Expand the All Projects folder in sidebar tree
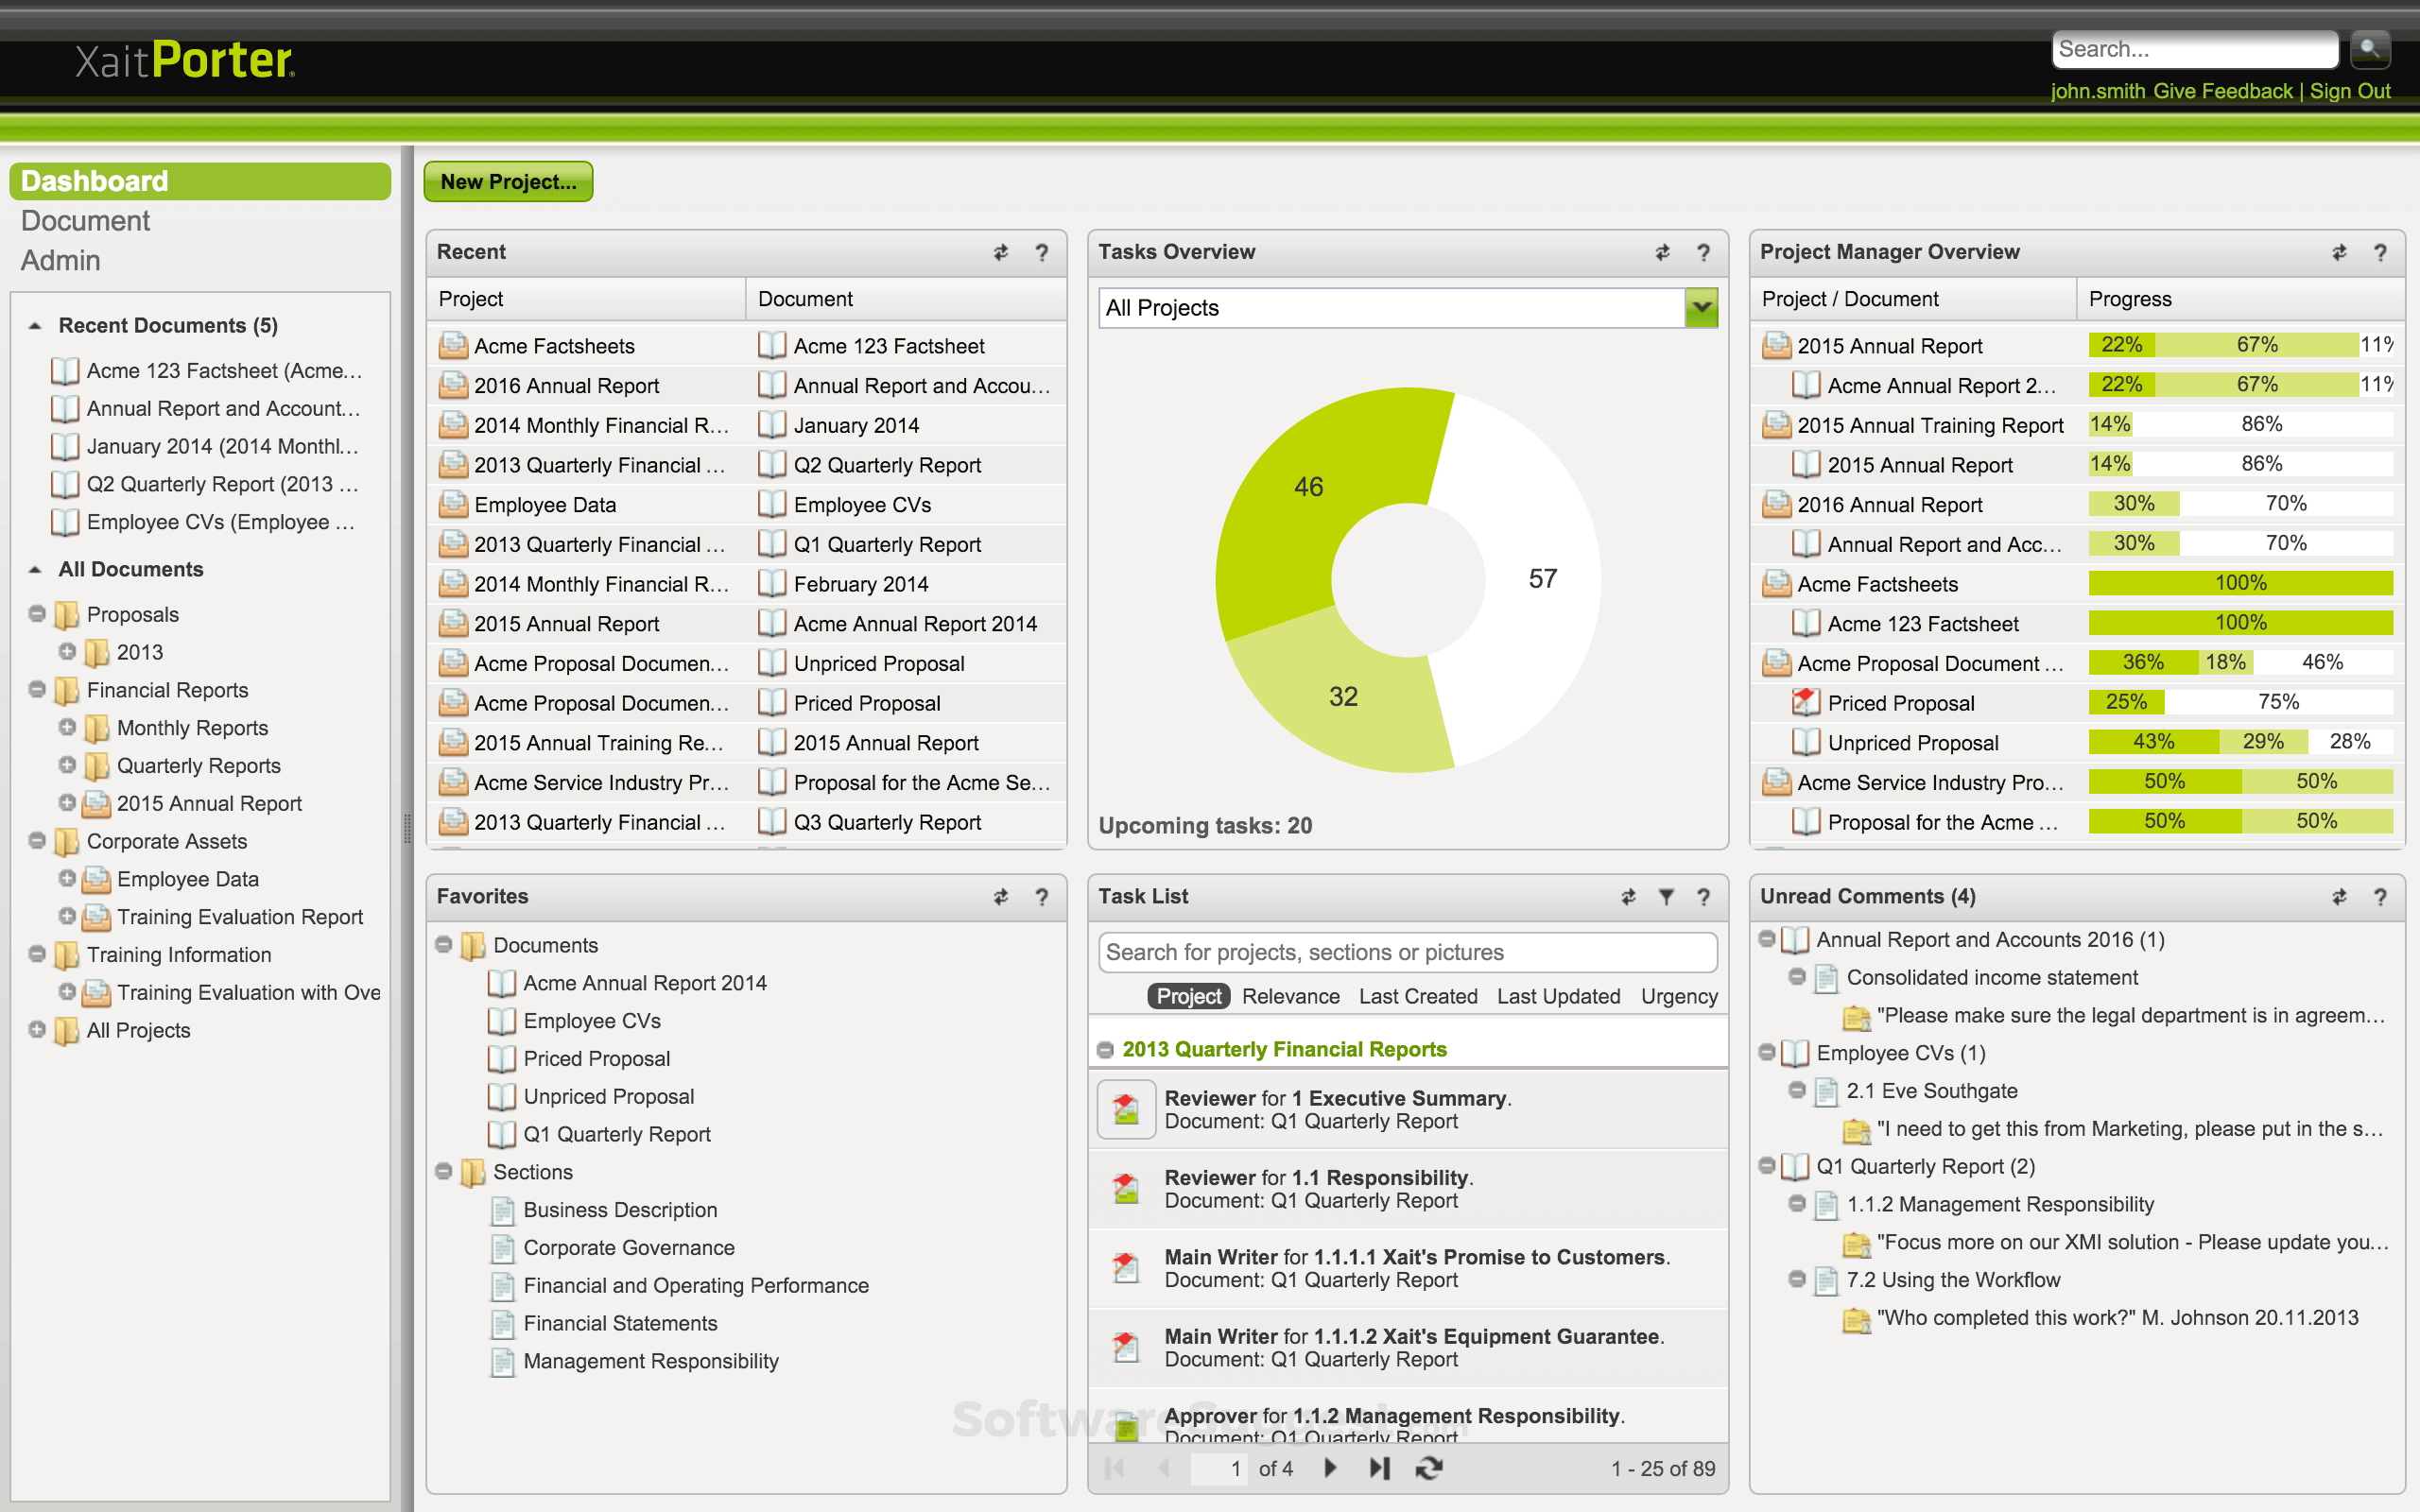 coord(37,1029)
